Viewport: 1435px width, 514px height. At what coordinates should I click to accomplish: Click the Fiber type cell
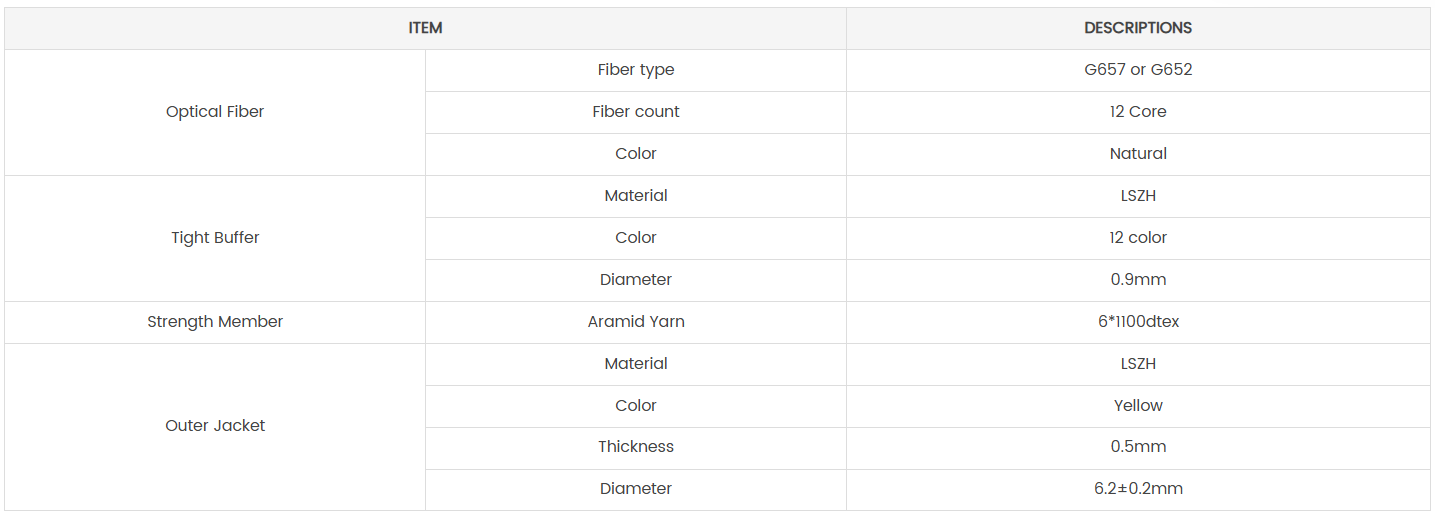tap(636, 70)
